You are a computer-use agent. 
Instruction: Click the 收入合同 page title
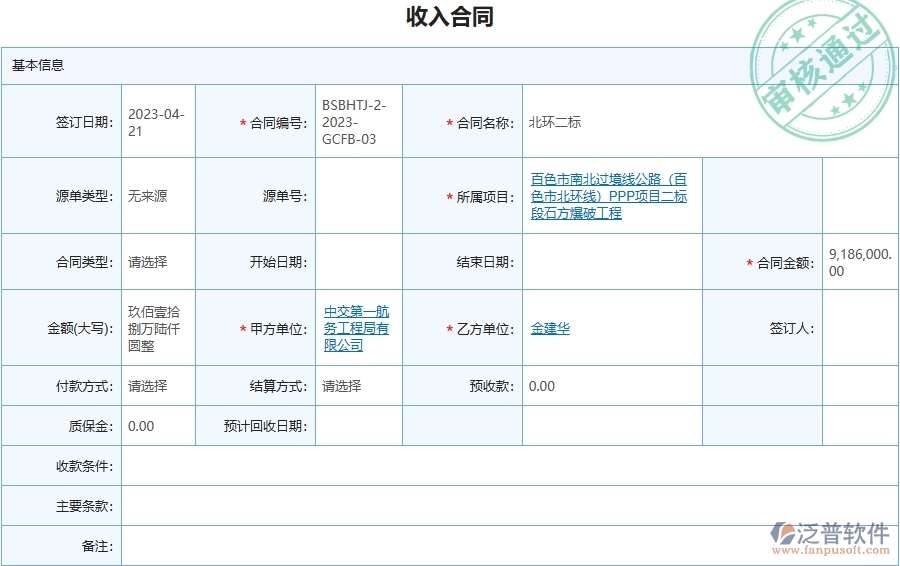tap(450, 17)
